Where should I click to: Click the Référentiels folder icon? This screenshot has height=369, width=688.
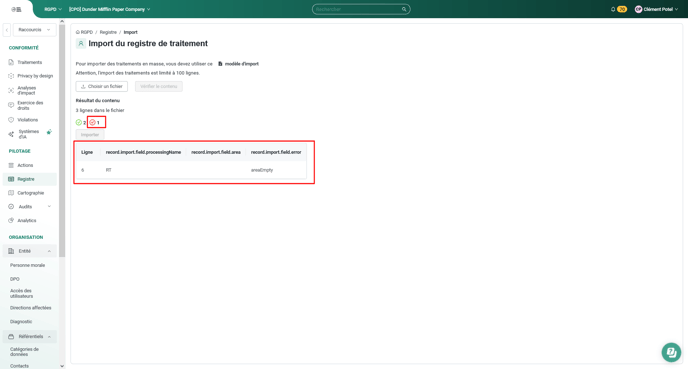point(11,337)
